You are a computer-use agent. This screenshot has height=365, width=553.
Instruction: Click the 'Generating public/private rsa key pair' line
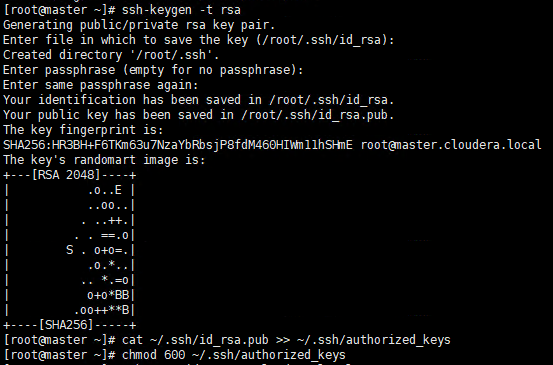pyautogui.click(x=139, y=25)
